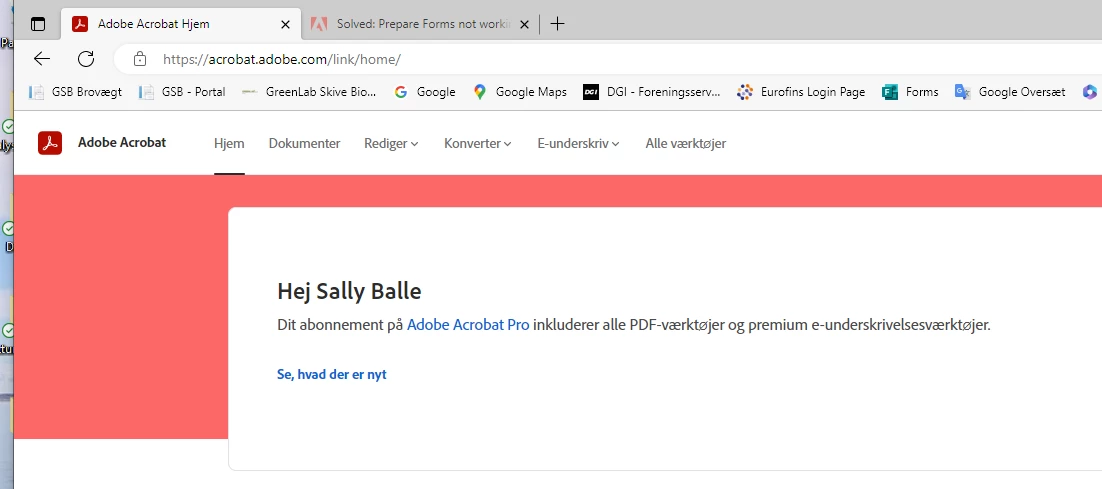Go to Hjem in Acrobat navigation

point(229,143)
